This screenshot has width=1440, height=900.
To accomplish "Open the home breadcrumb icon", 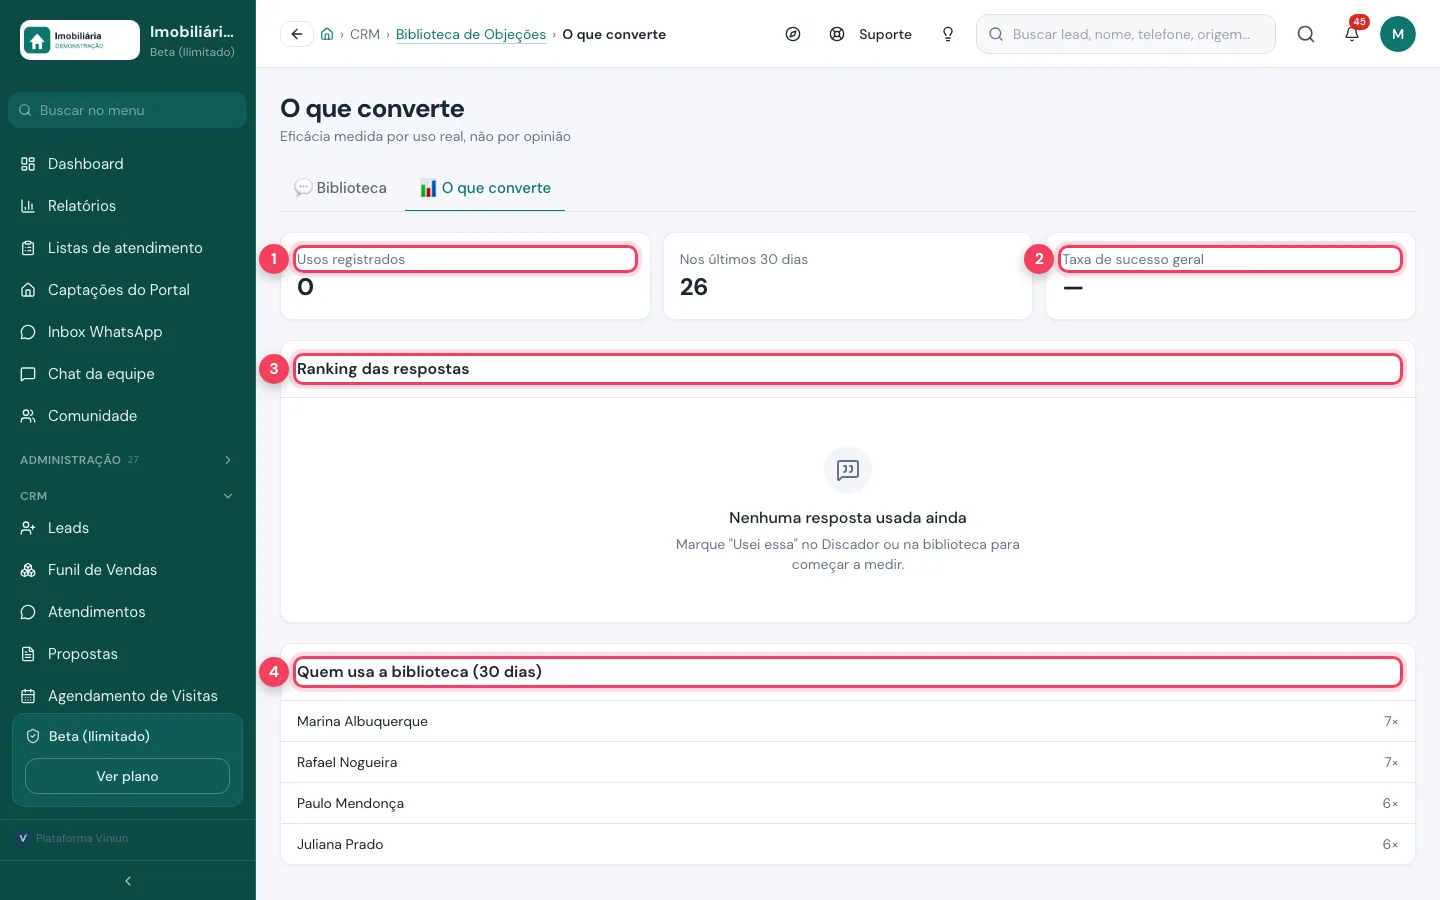I will [327, 34].
